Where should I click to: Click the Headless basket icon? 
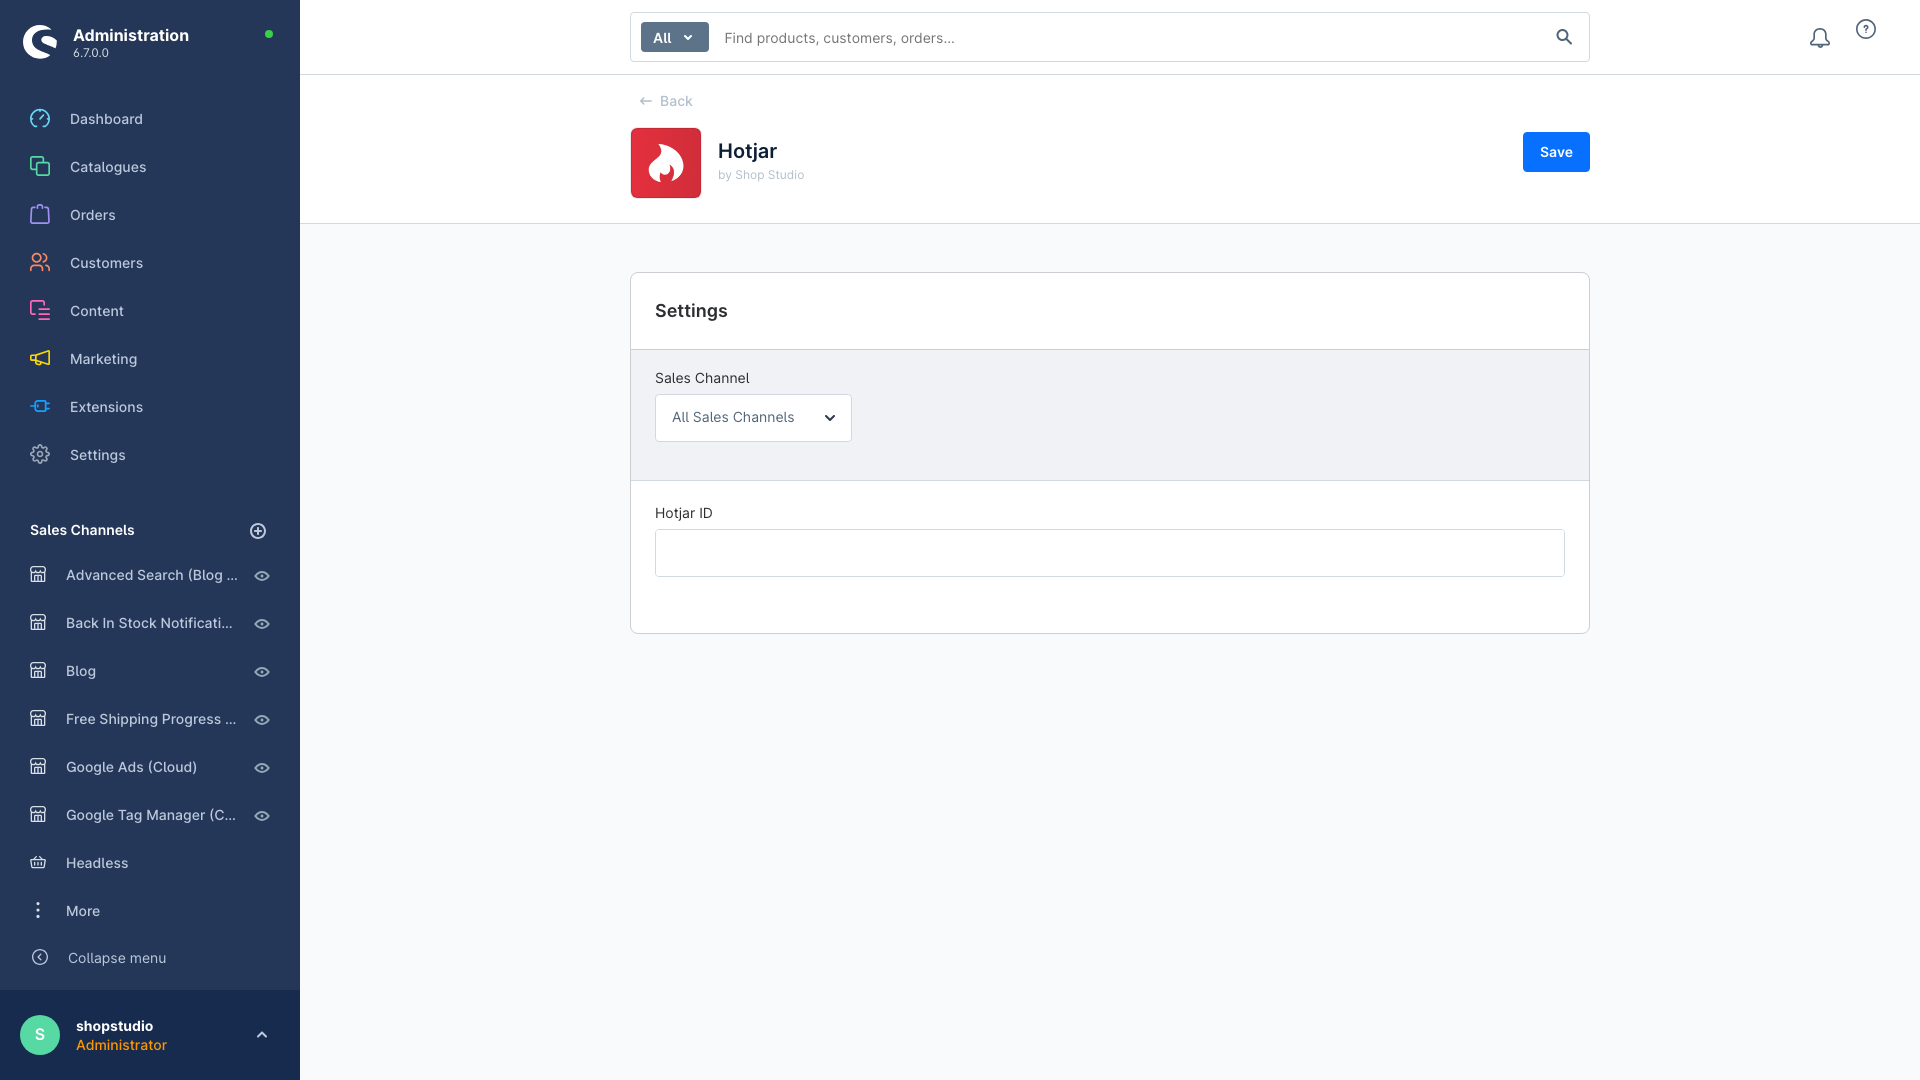pyautogui.click(x=38, y=863)
